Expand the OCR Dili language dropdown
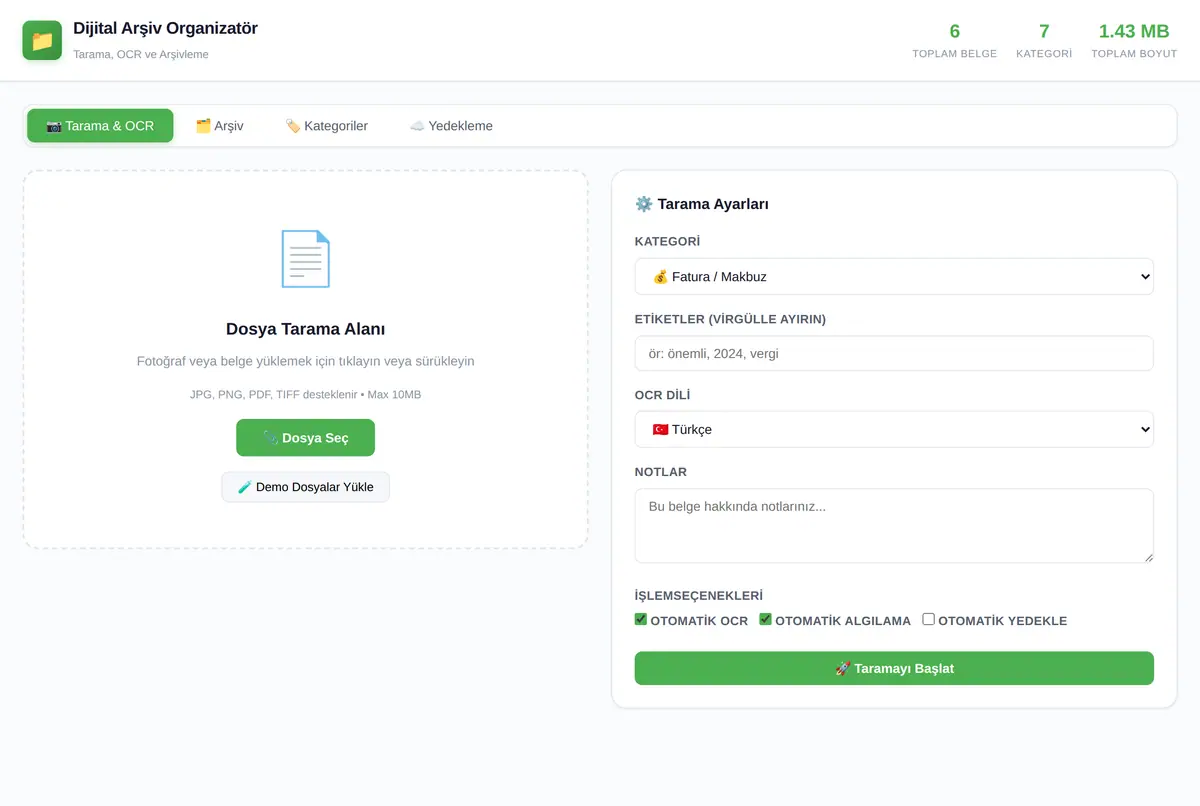The height and width of the screenshot is (806, 1200). pos(894,429)
